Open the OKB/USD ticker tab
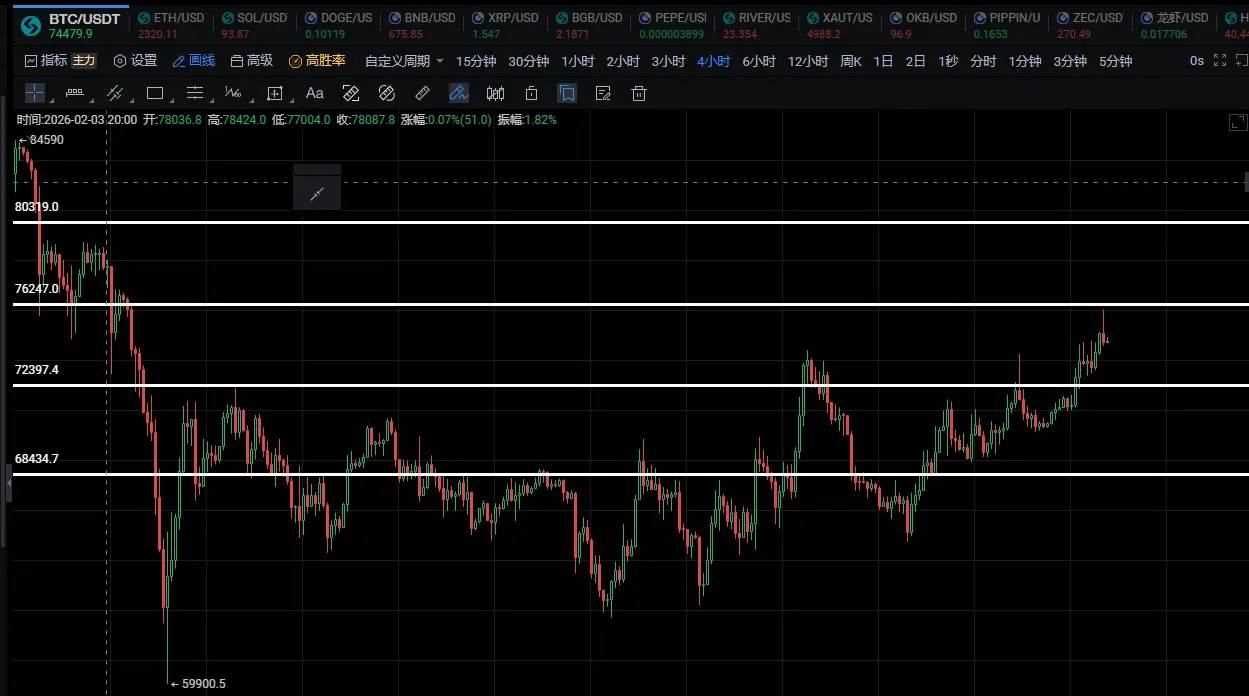 923,25
